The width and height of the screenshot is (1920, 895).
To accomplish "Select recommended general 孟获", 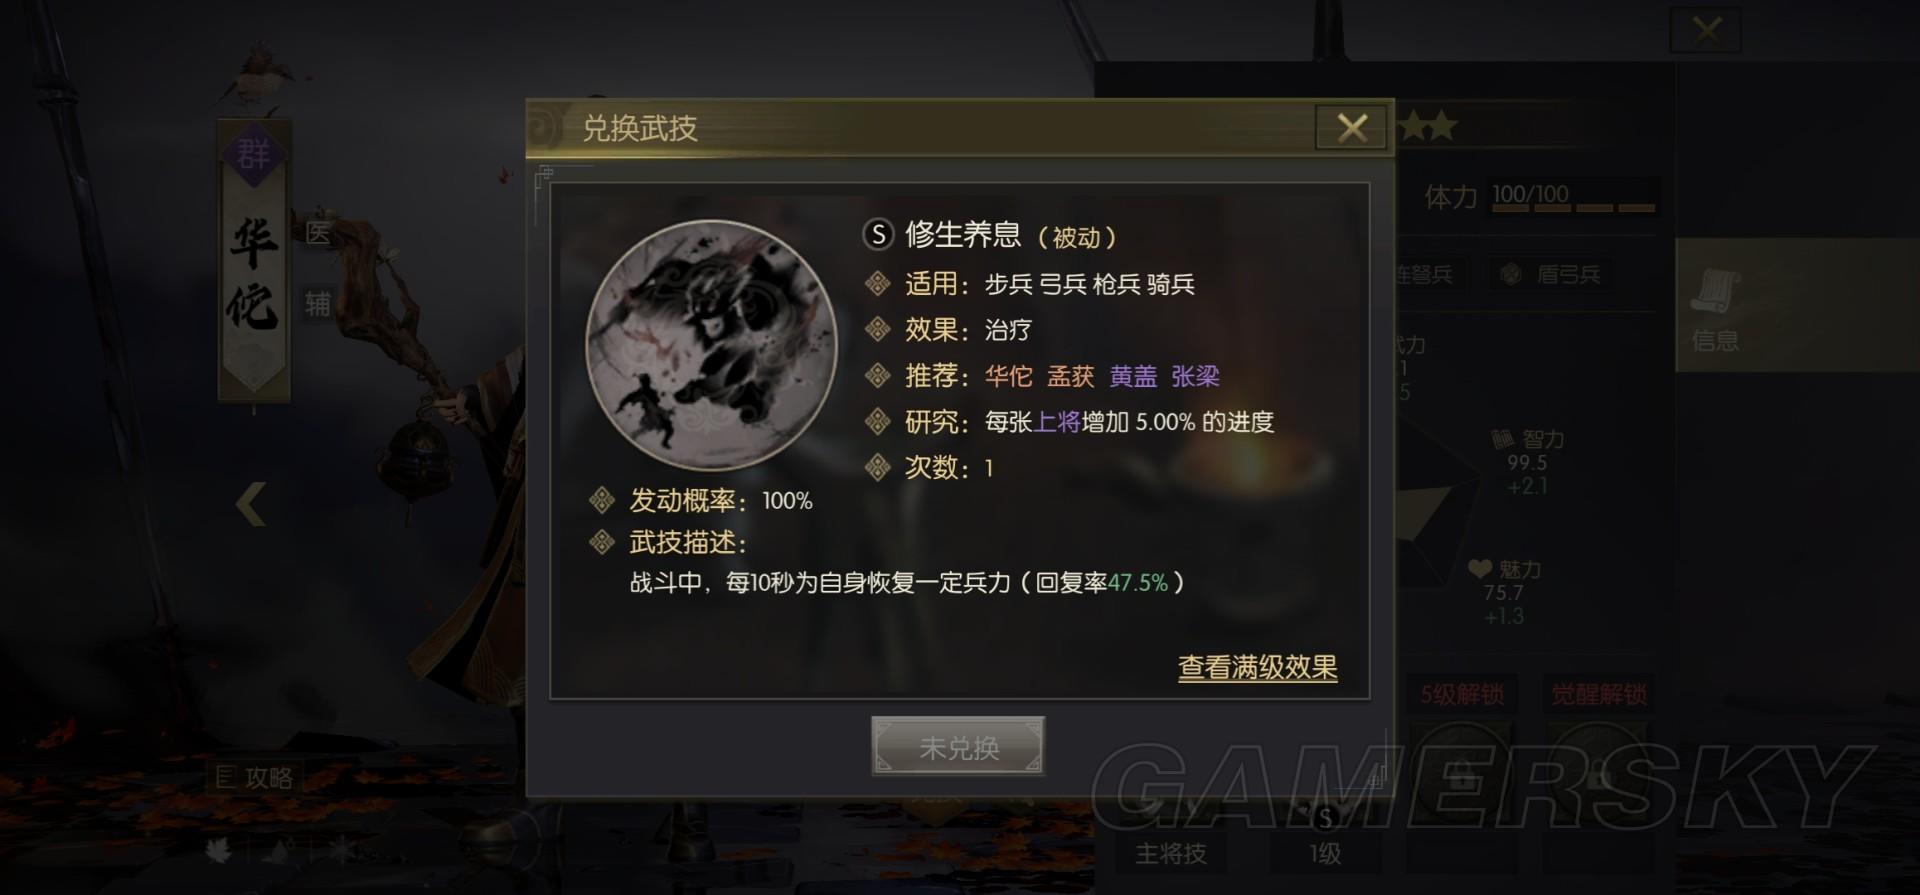I will (x=1070, y=376).
